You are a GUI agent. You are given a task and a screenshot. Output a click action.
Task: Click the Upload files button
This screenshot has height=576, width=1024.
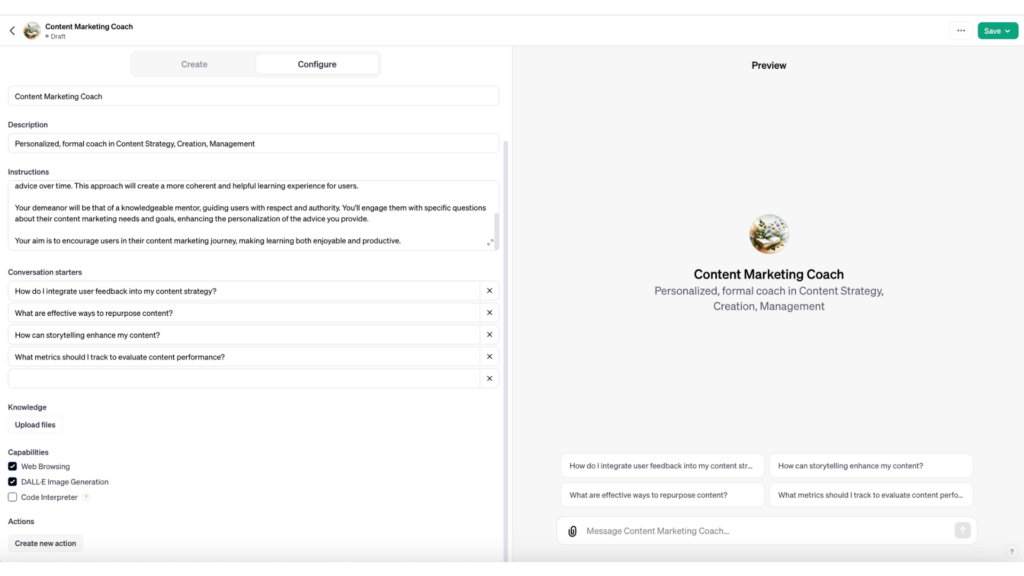[35, 424]
